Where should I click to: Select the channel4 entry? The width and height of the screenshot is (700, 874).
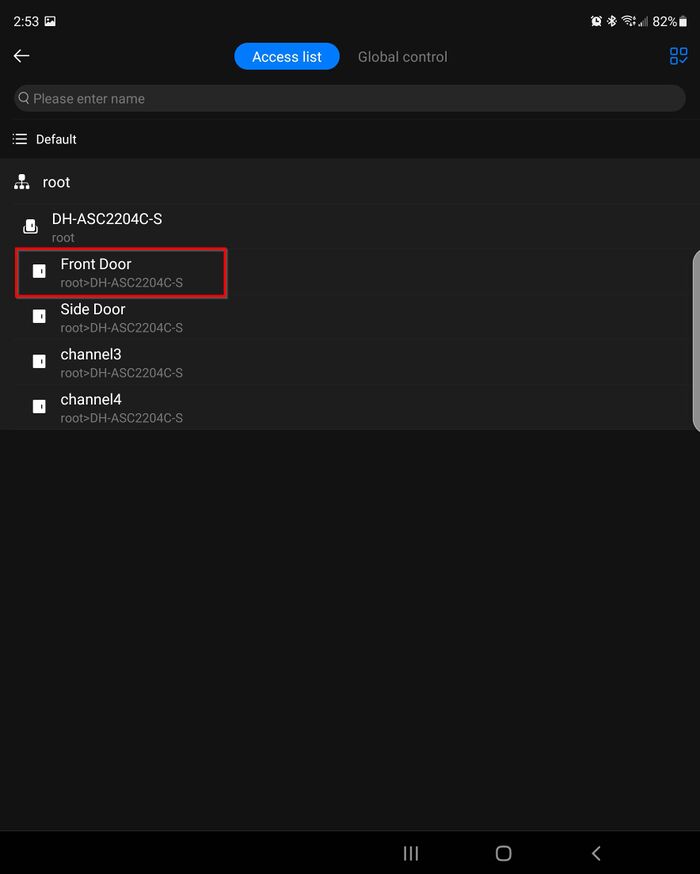click(122, 408)
